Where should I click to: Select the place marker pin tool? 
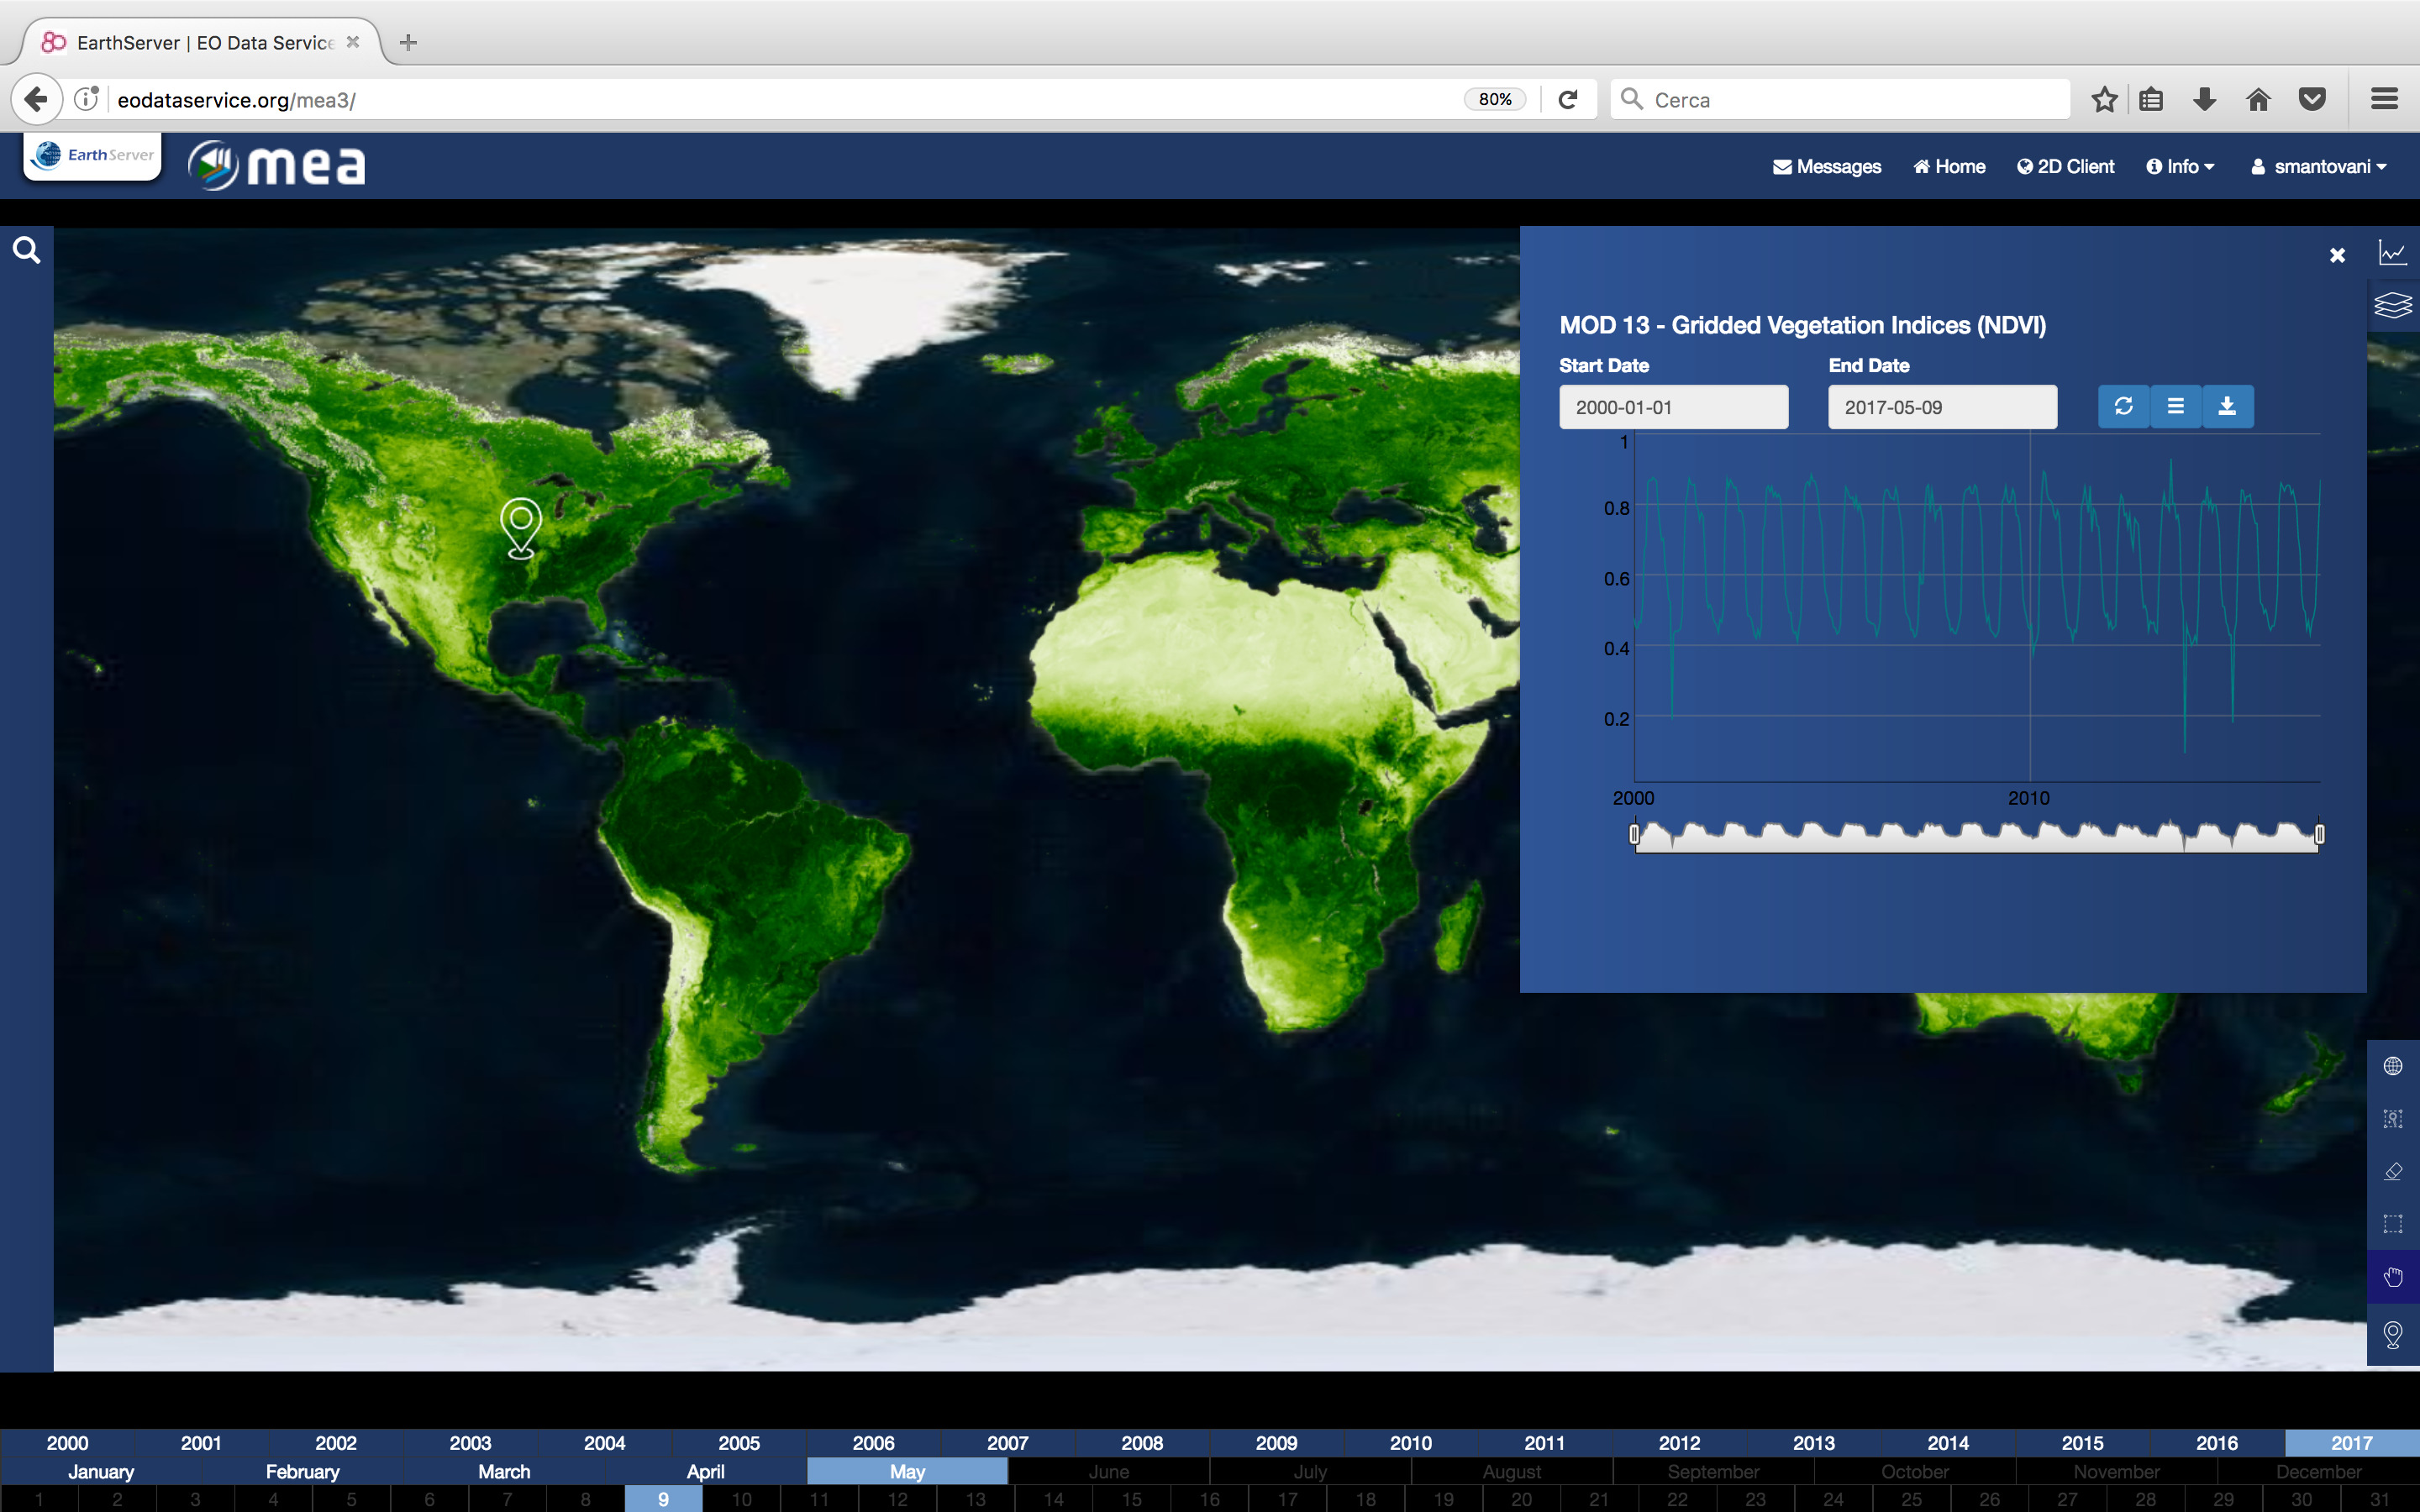[2392, 1333]
